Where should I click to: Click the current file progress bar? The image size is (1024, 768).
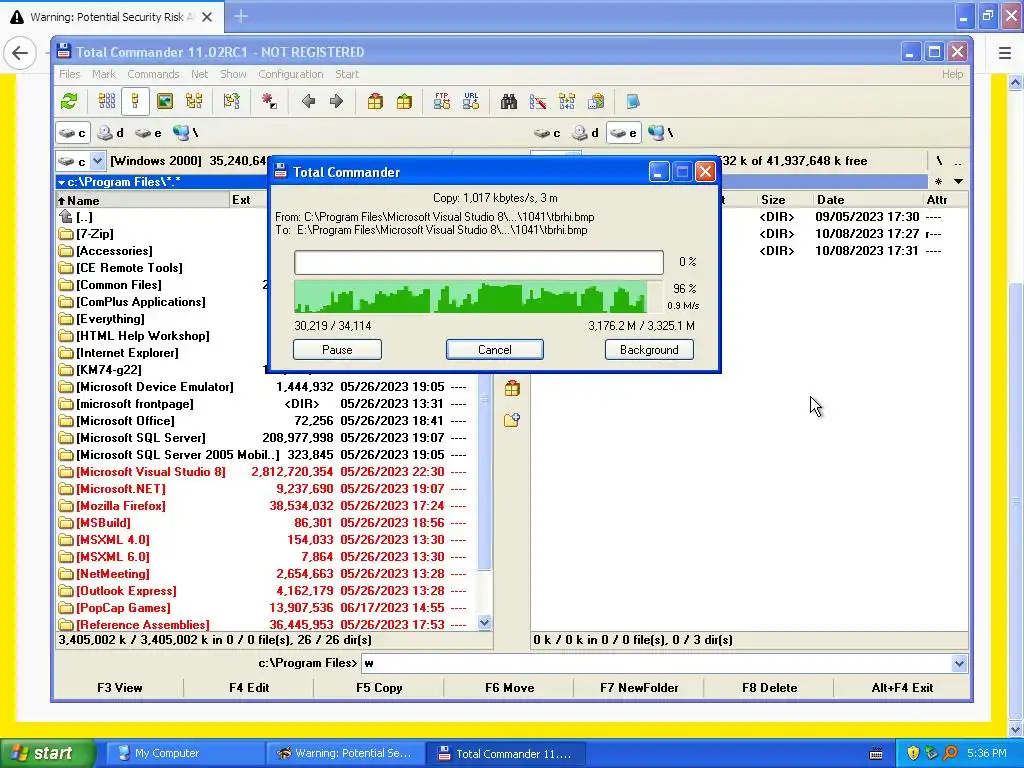pos(479,263)
